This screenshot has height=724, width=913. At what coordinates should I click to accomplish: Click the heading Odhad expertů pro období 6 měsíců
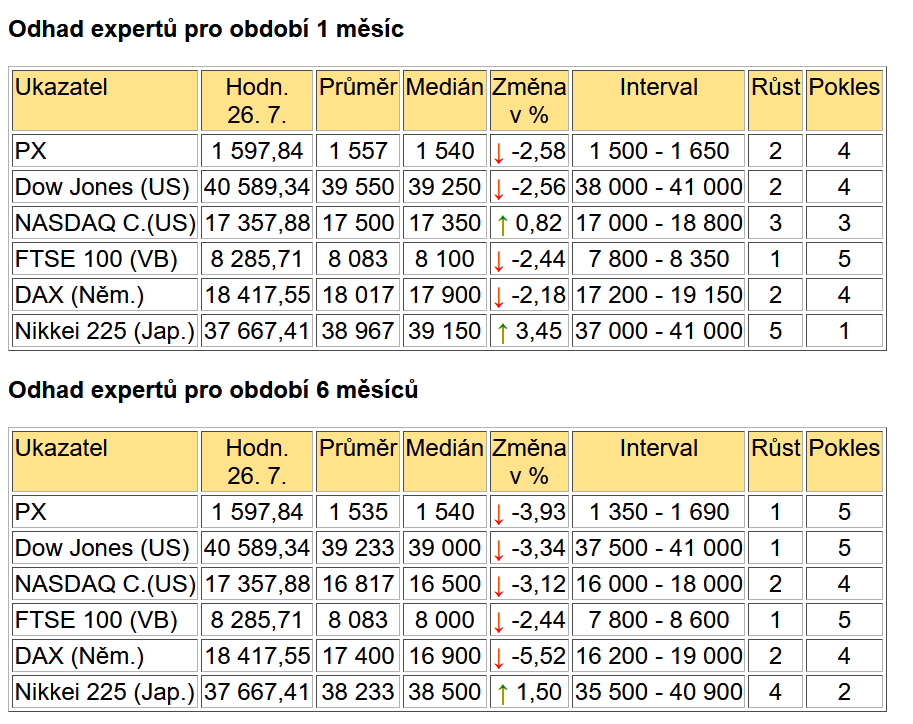(x=213, y=390)
